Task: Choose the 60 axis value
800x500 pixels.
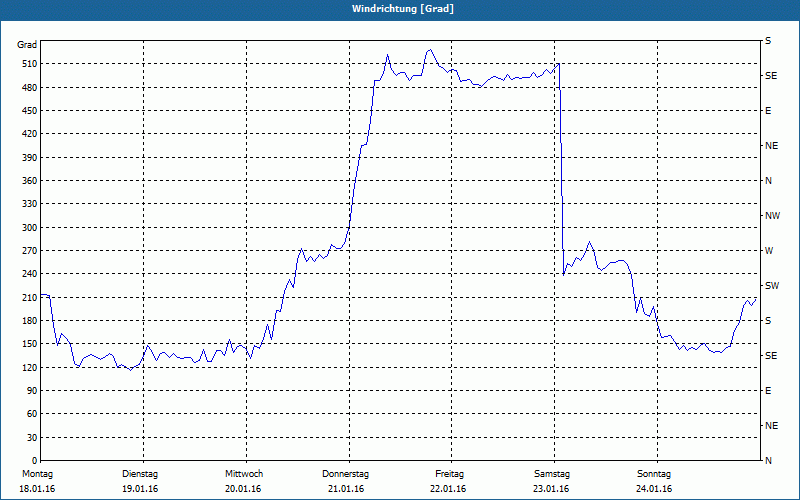Action: 32,414
